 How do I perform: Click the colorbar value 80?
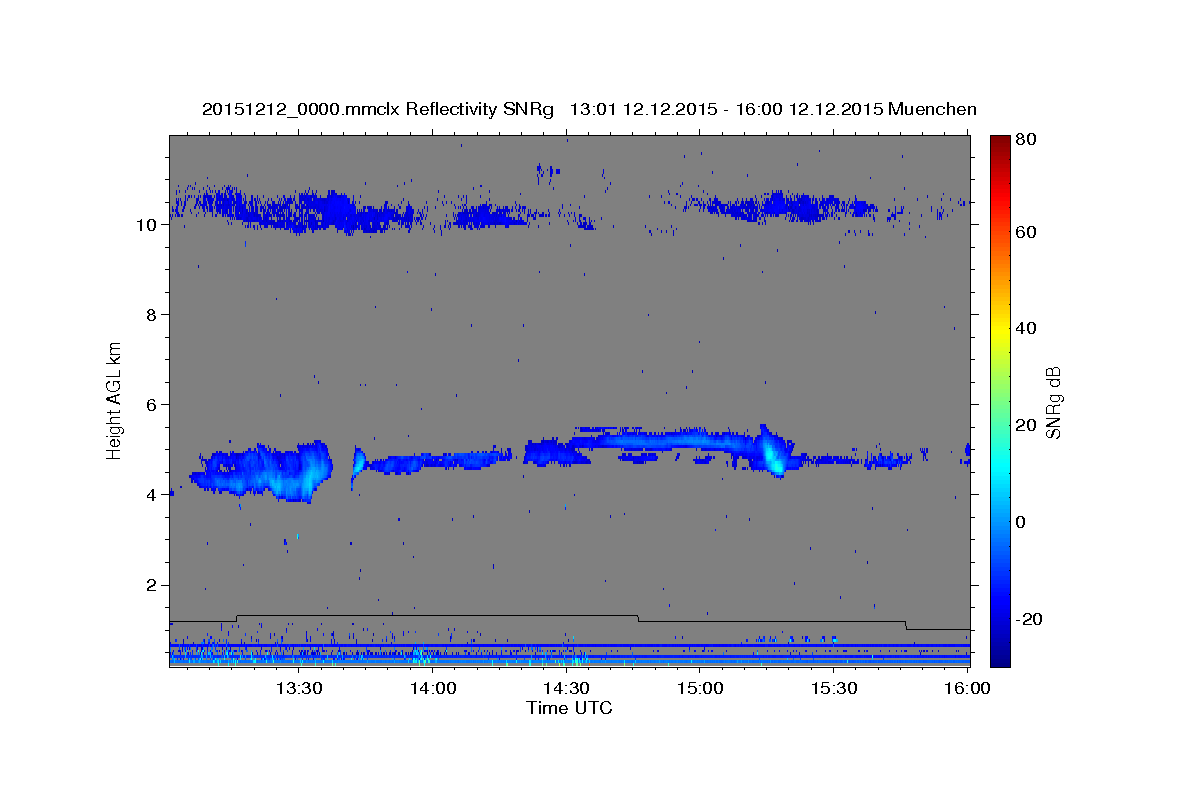point(1028,140)
